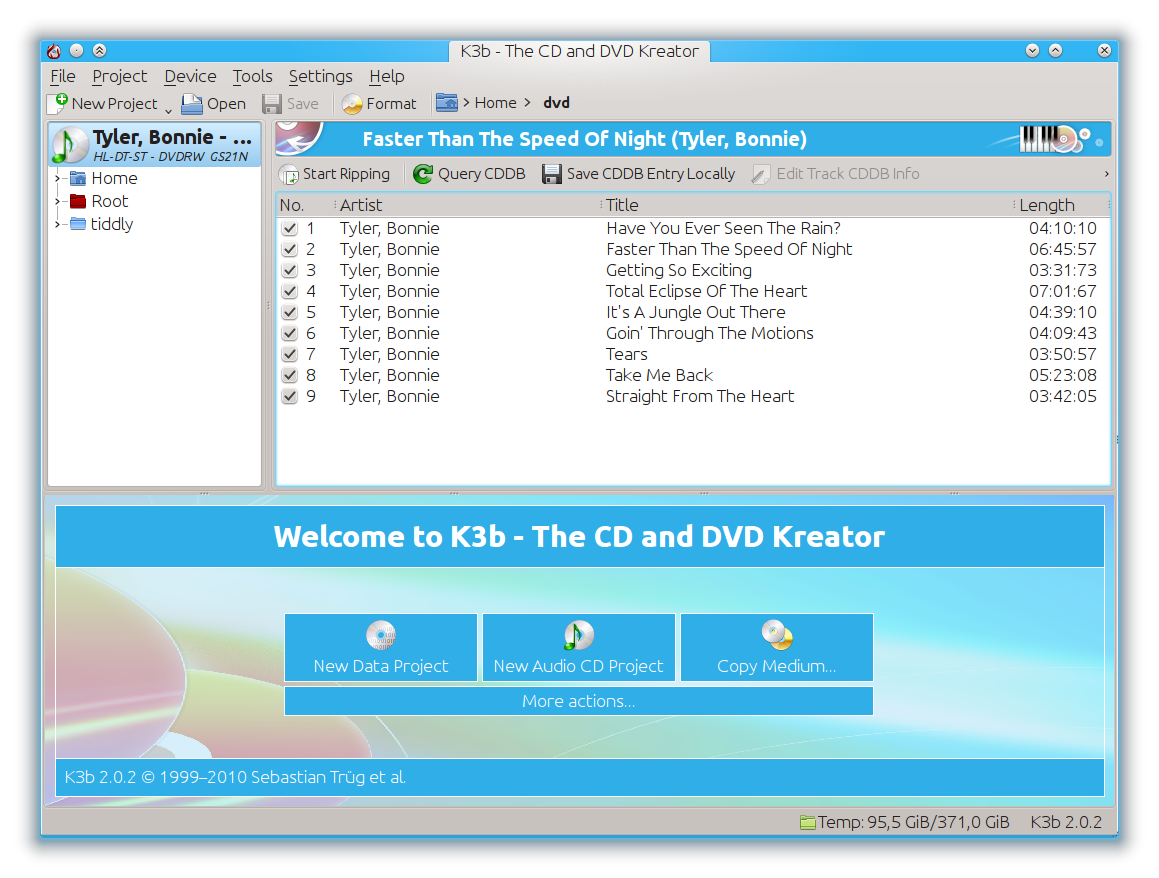
Task: Select Home in the breadcrumb path
Action: [x=495, y=103]
